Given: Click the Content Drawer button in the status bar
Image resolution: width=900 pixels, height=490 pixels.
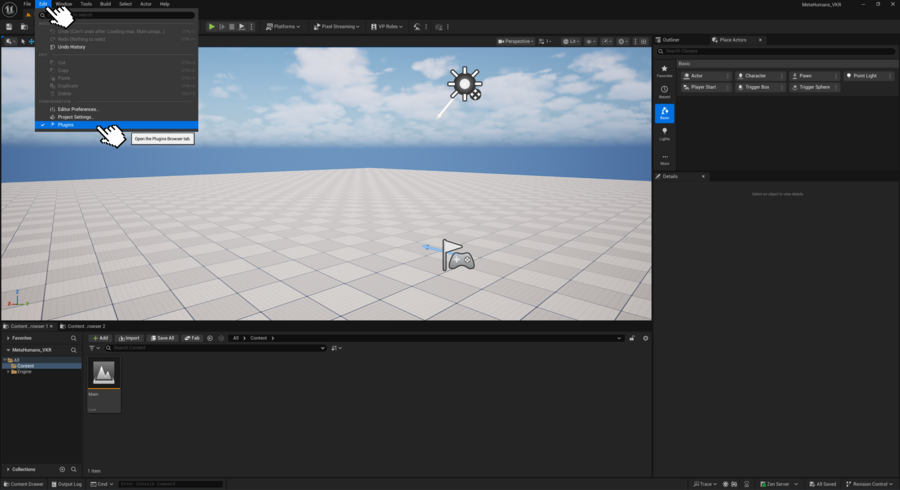Looking at the screenshot, I should 24,484.
